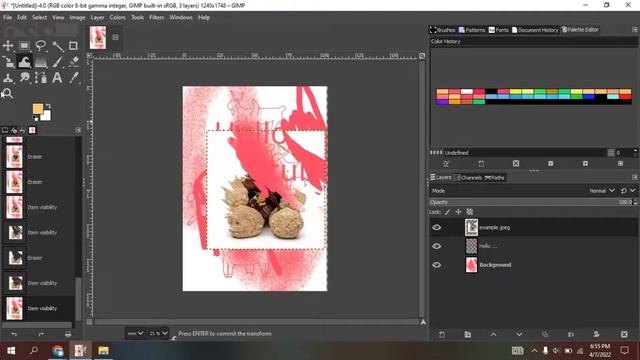Open the Edit menu
The height and width of the screenshot is (360, 640).
(x=22, y=17)
